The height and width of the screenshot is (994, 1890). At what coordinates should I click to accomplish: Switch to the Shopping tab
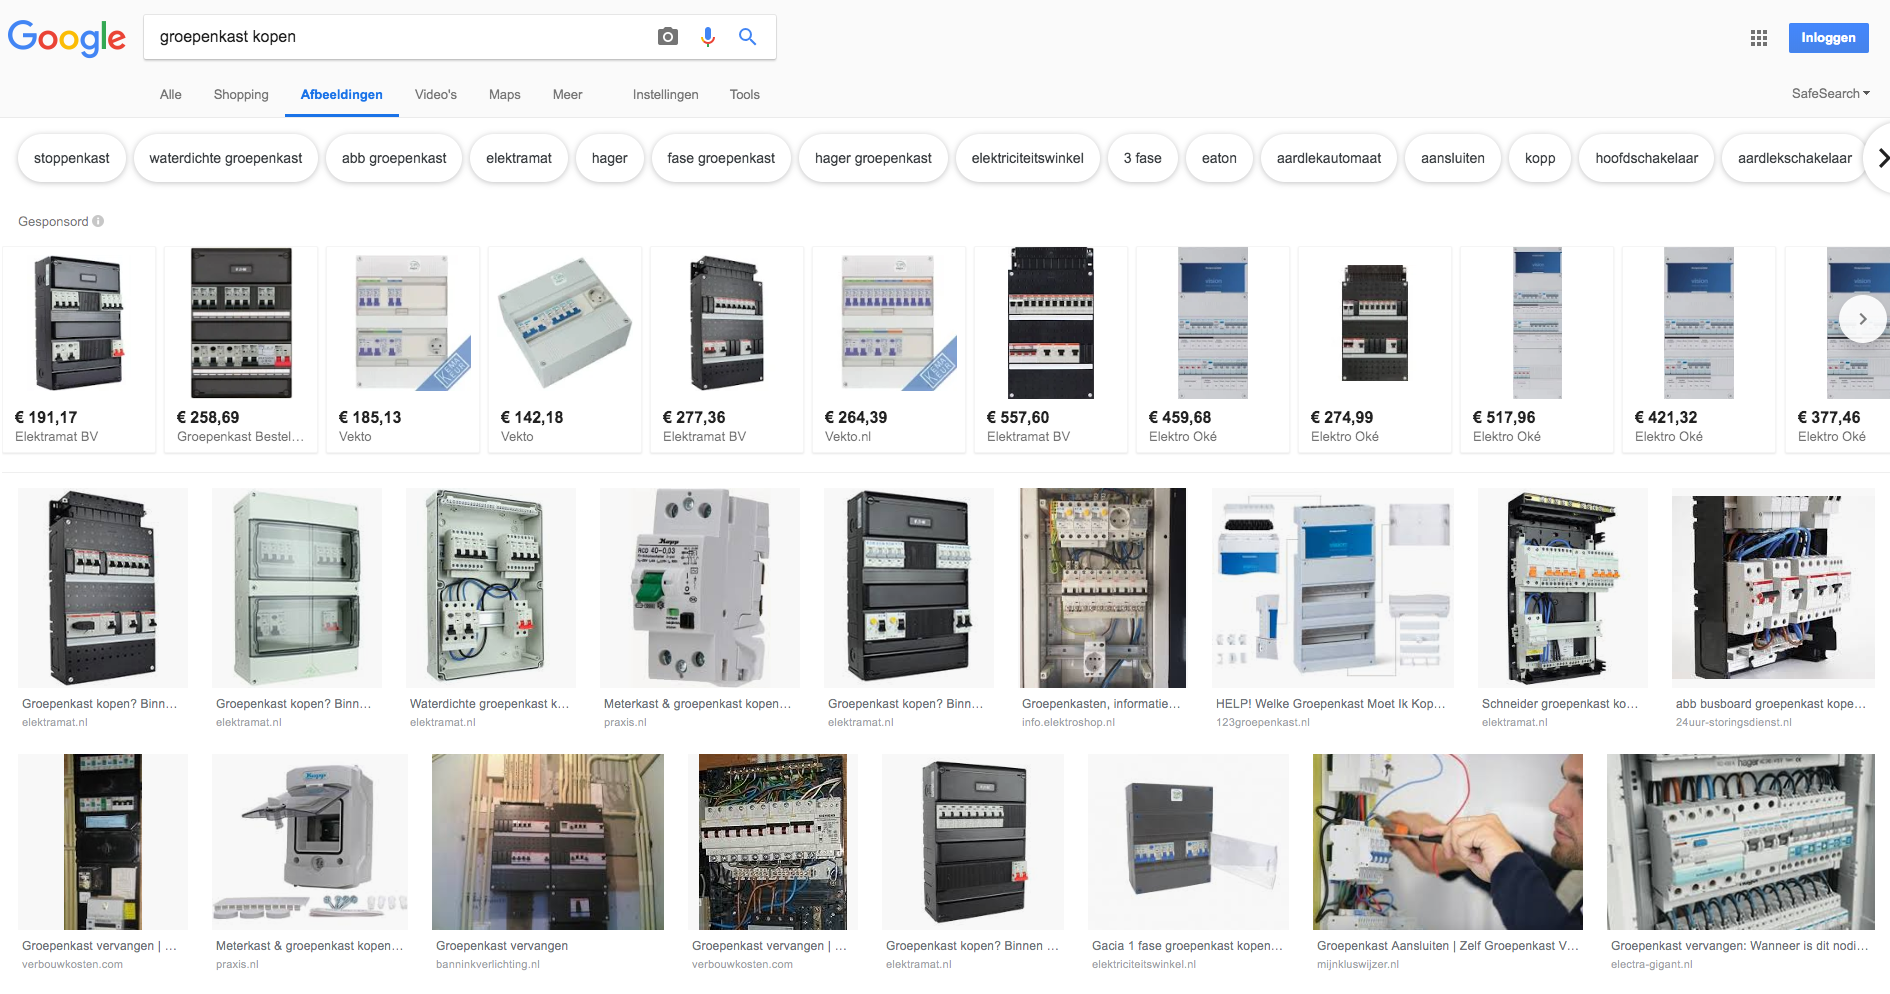point(241,94)
